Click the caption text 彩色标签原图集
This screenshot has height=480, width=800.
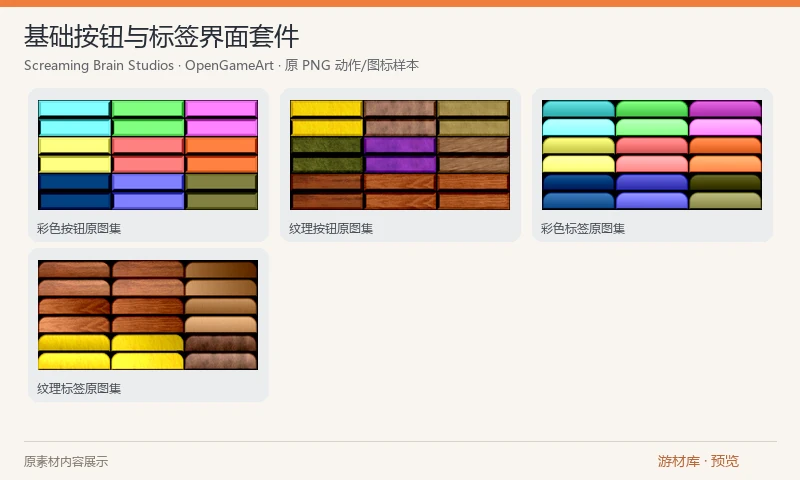coord(583,229)
